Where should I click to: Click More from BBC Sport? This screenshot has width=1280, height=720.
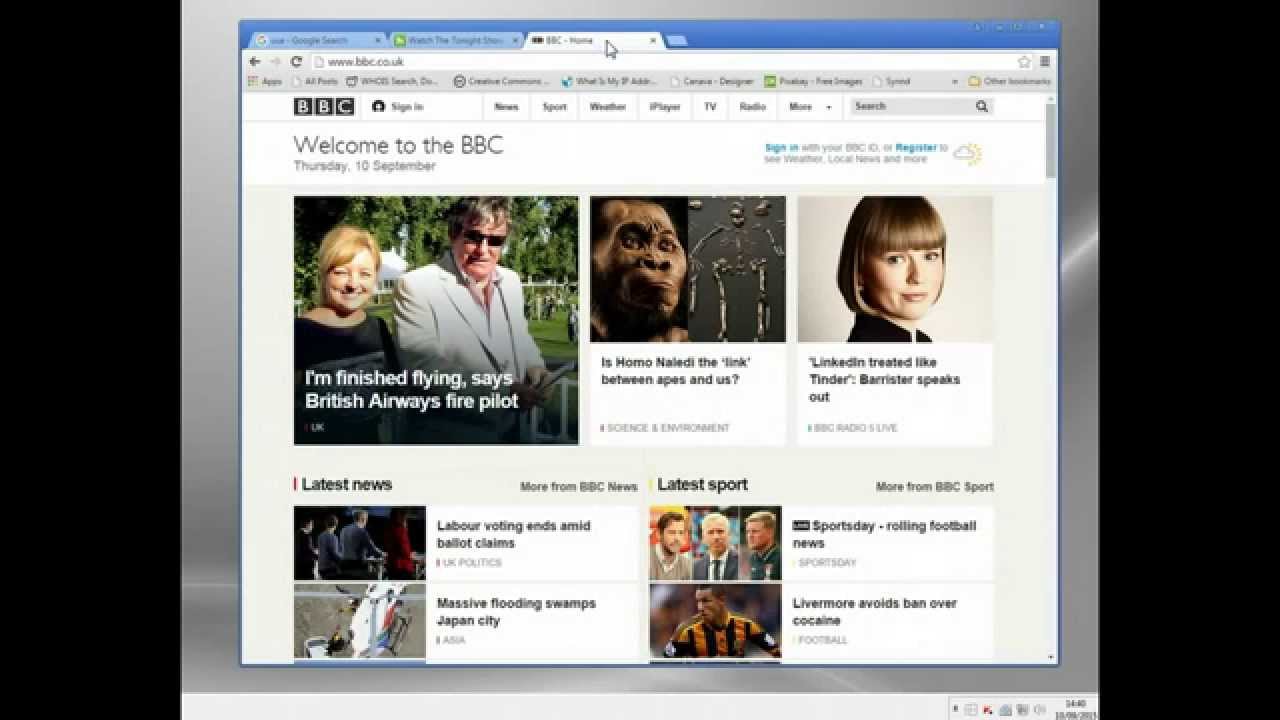point(935,487)
